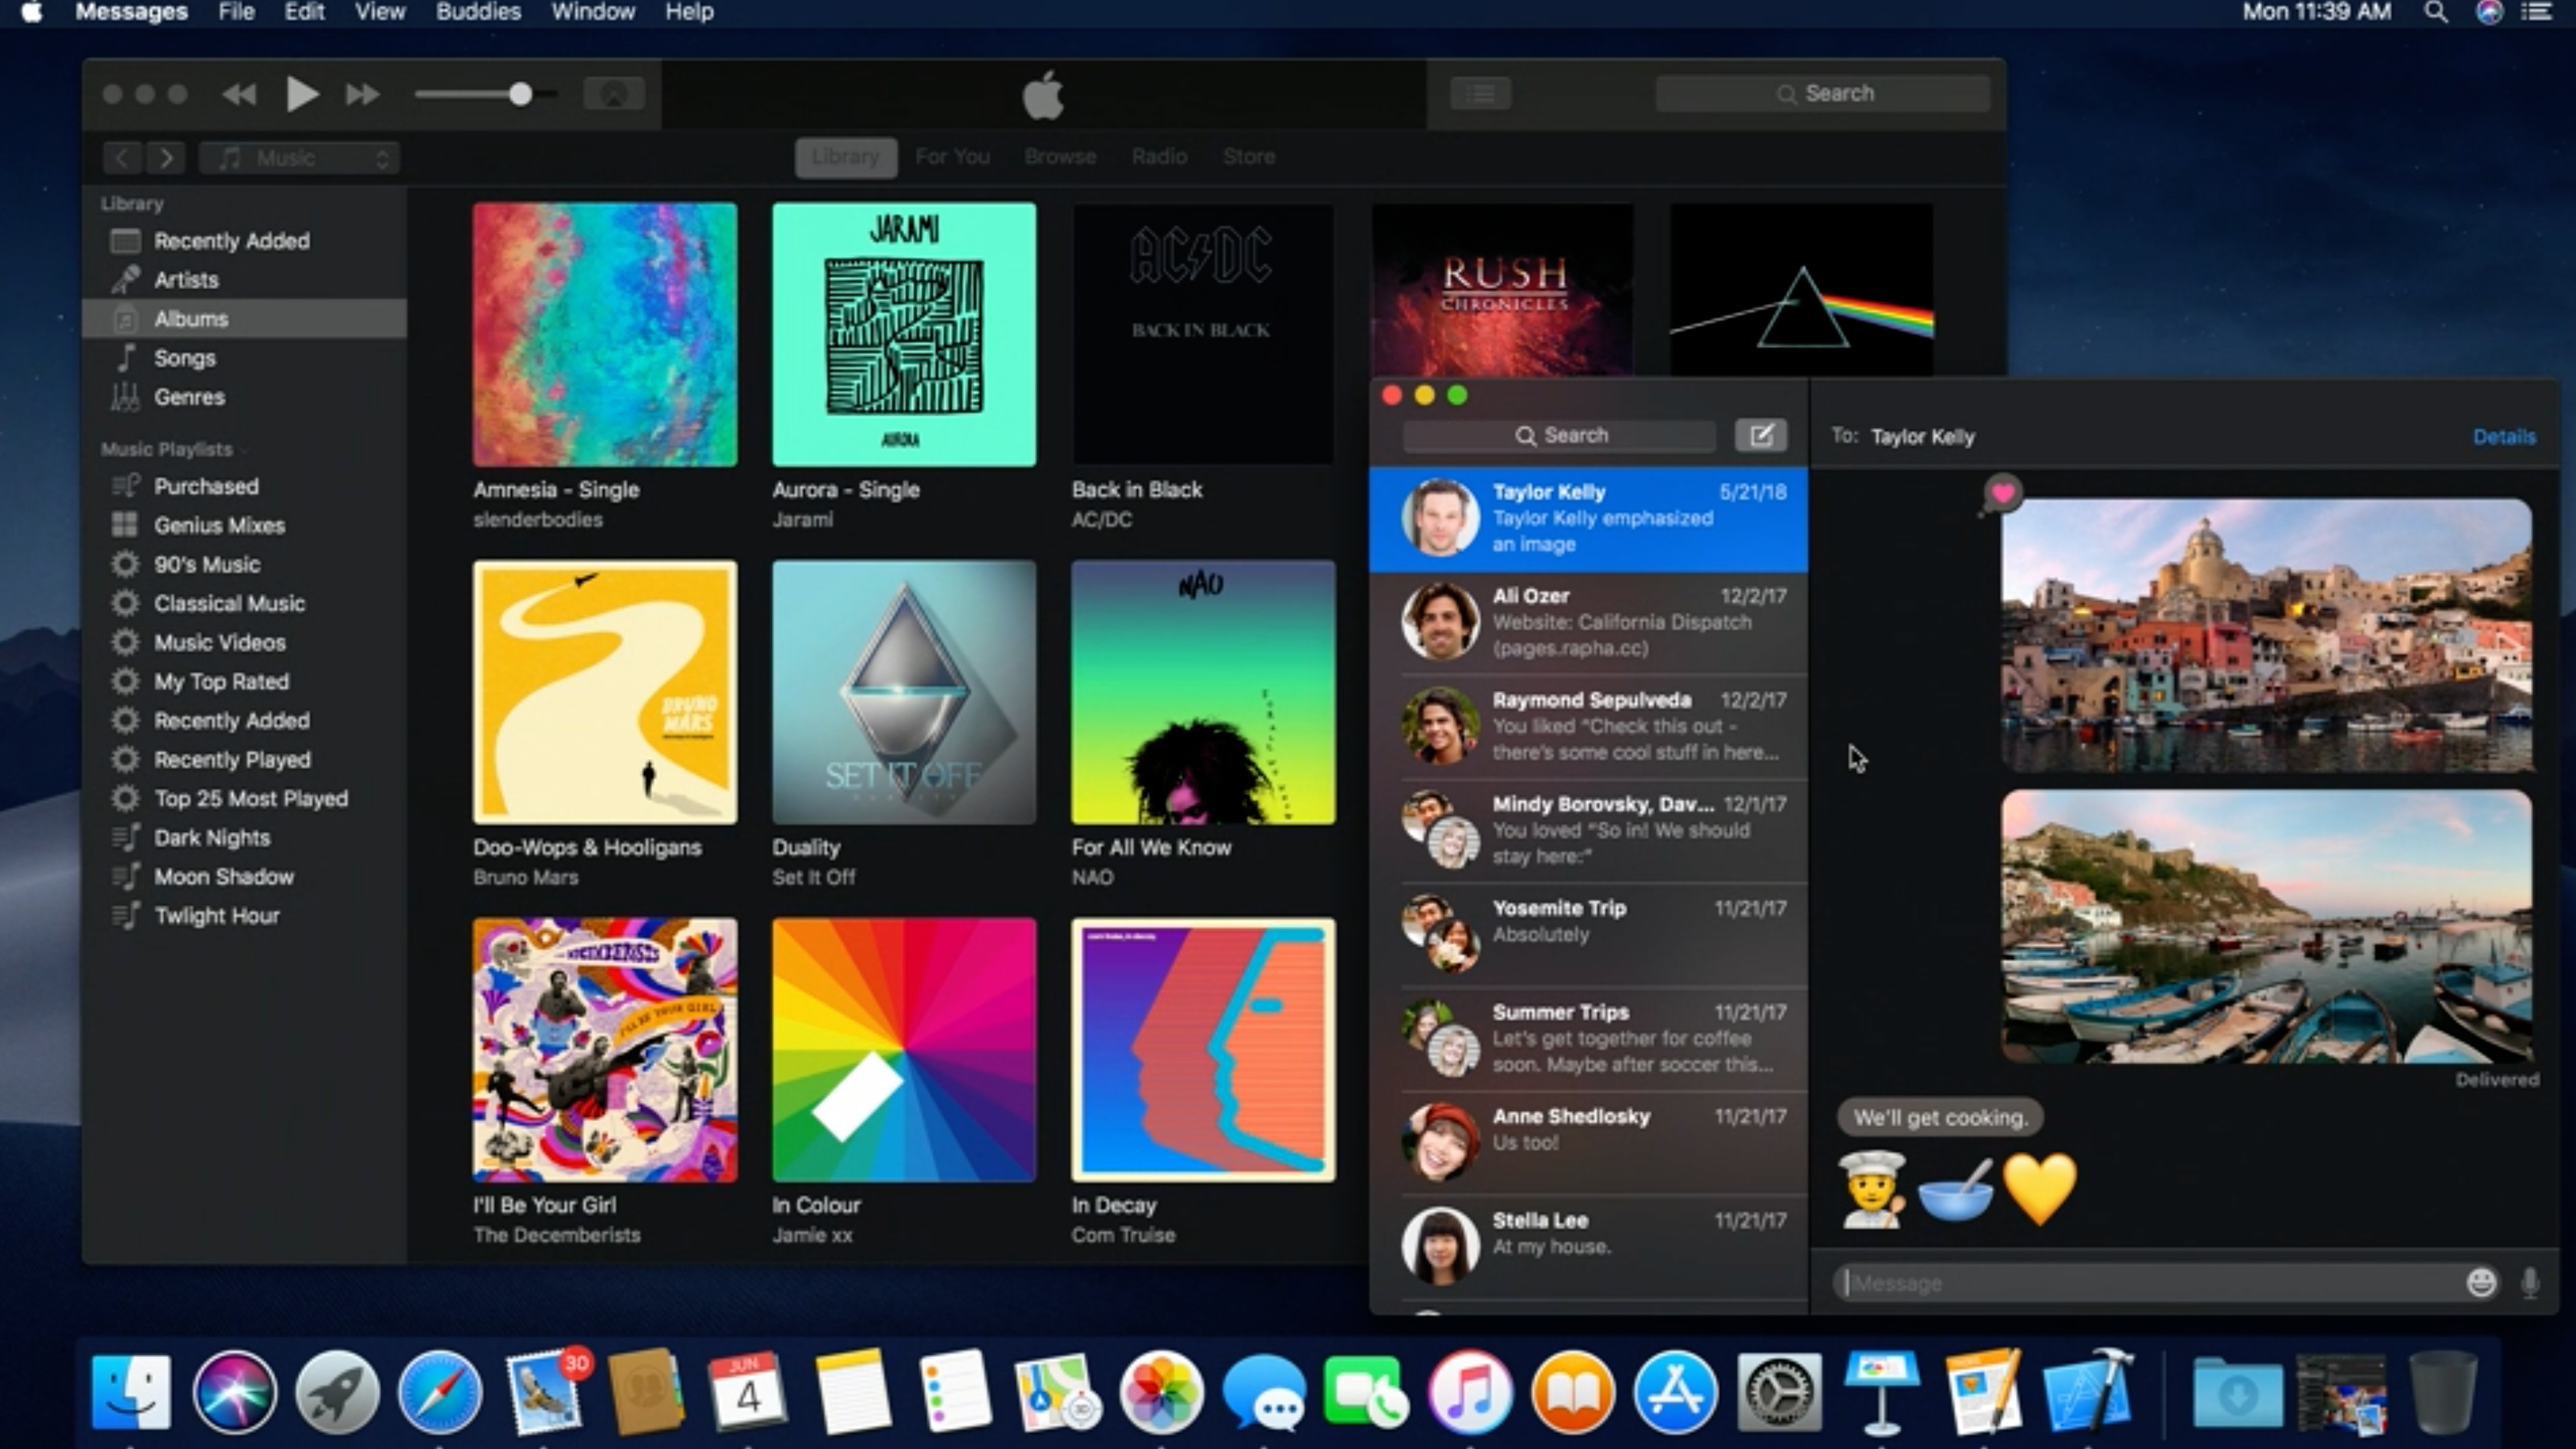Viewport: 2576px width, 1449px height.
Task: Switch to the For You tab
Action: (x=952, y=157)
